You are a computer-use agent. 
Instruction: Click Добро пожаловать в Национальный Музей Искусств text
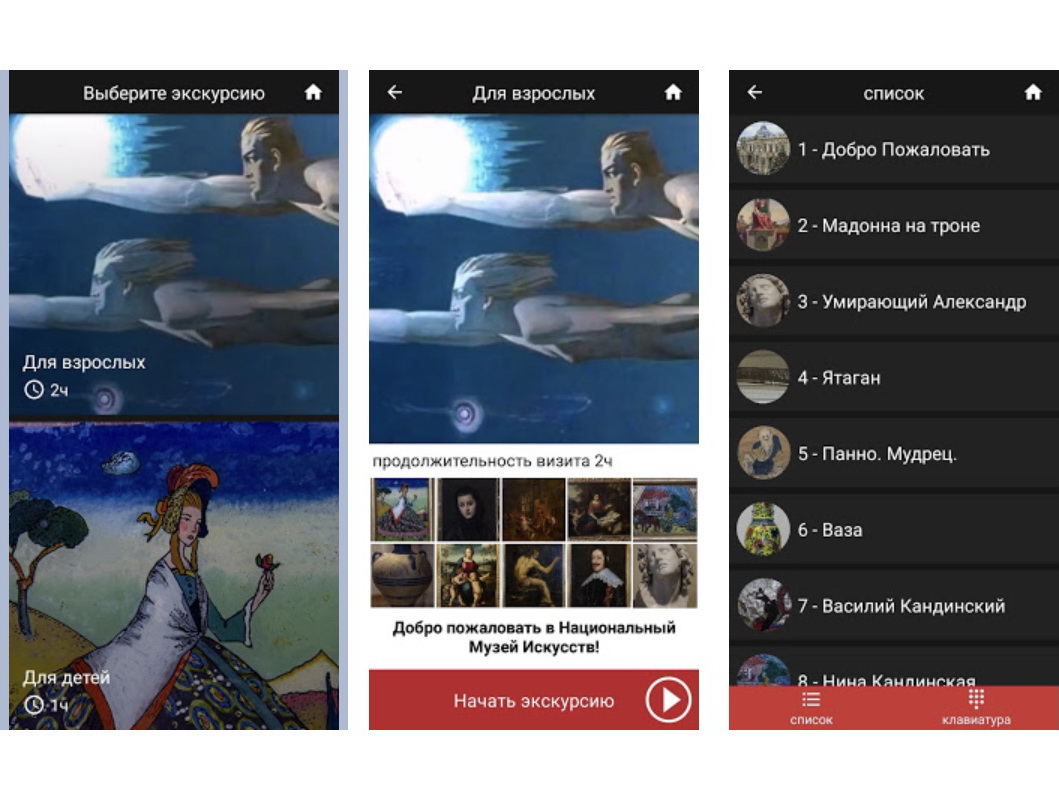point(534,637)
